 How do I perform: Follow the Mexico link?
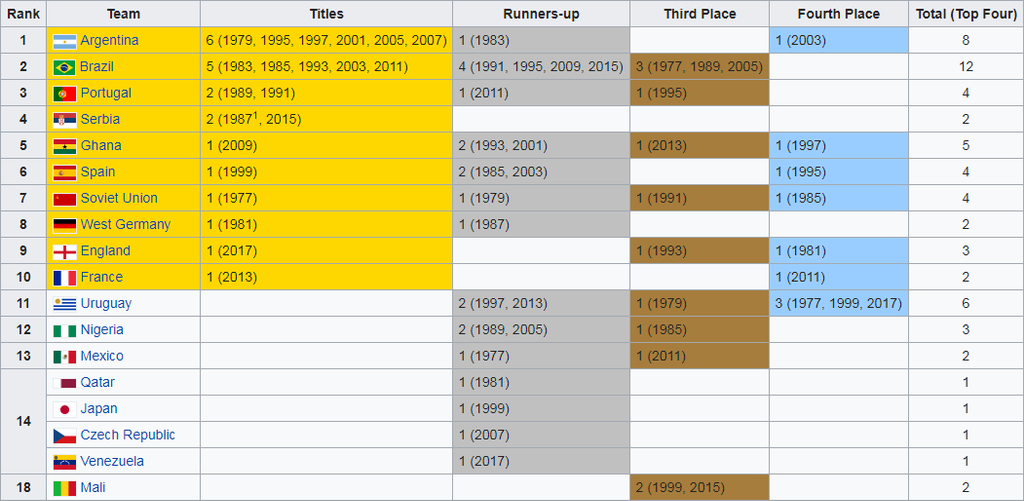(x=102, y=356)
